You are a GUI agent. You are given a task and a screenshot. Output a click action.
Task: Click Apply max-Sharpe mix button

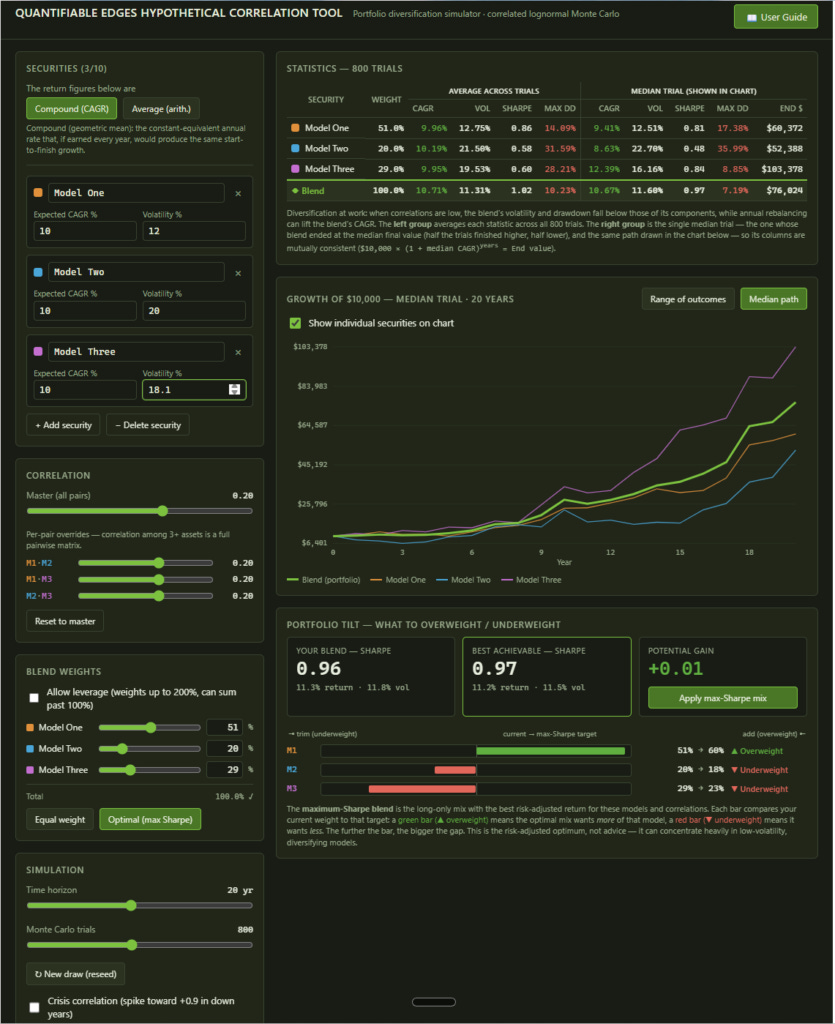[723, 698]
